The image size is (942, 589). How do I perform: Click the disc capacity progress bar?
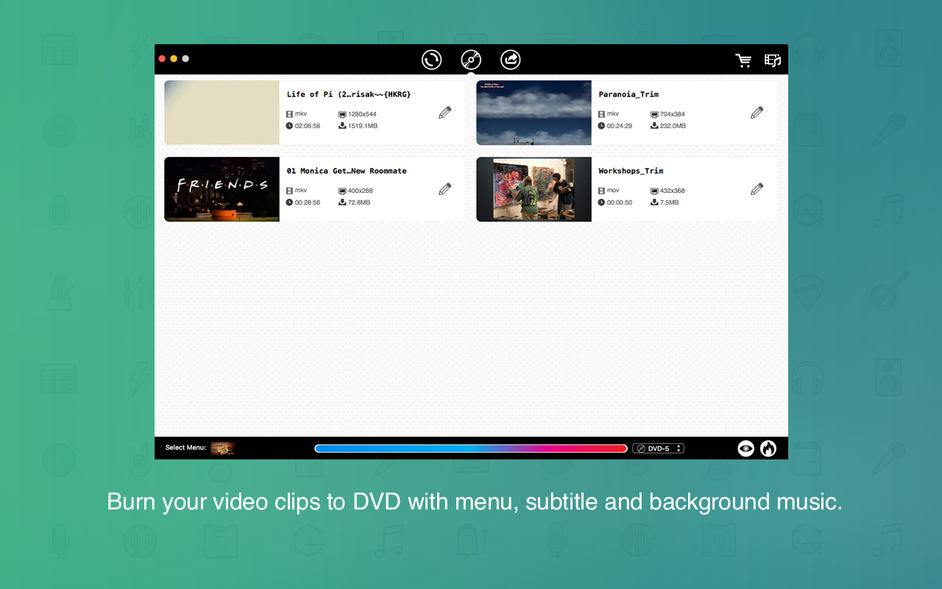pos(471,448)
